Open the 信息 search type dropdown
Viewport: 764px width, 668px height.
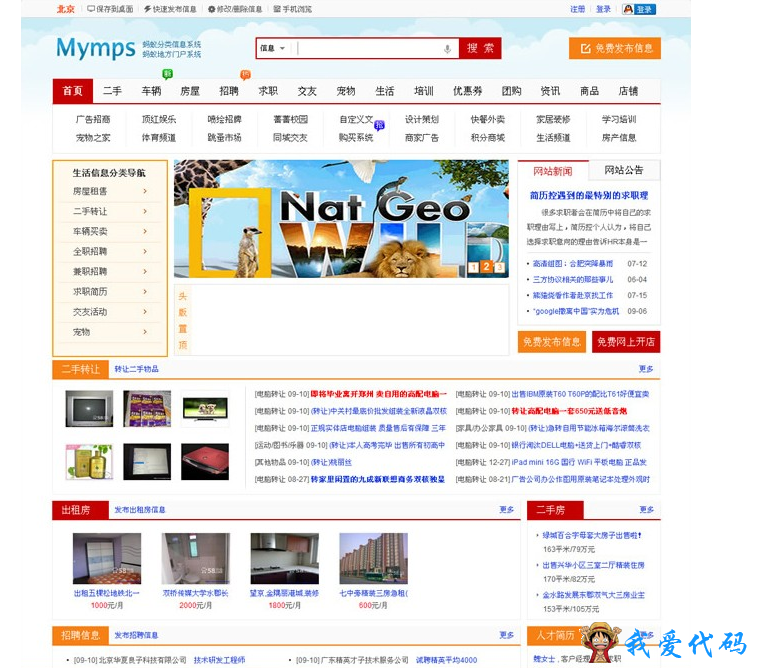(273, 48)
